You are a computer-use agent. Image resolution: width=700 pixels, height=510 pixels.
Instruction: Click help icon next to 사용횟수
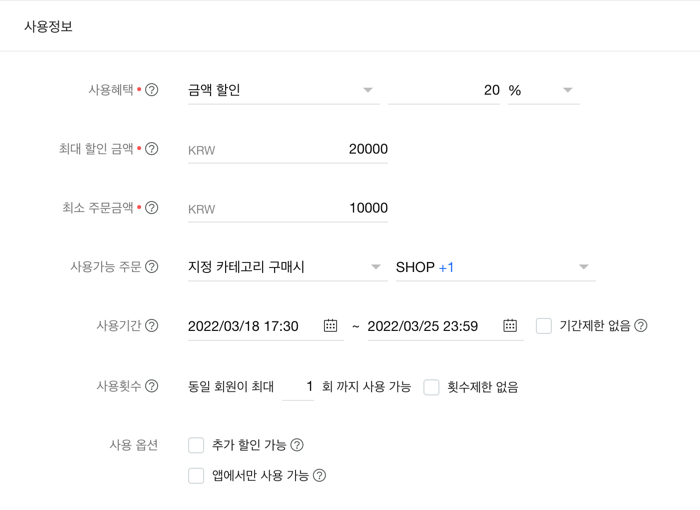[152, 385]
